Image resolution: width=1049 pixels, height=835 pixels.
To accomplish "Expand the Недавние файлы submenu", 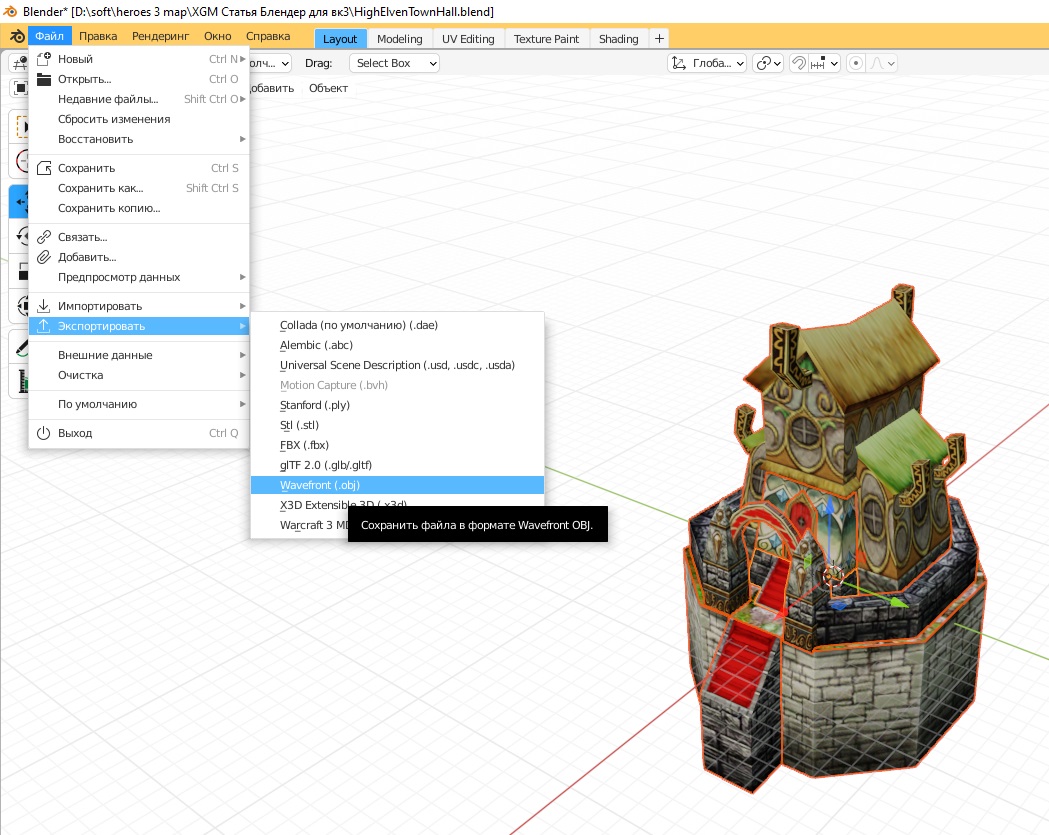I will point(139,99).
